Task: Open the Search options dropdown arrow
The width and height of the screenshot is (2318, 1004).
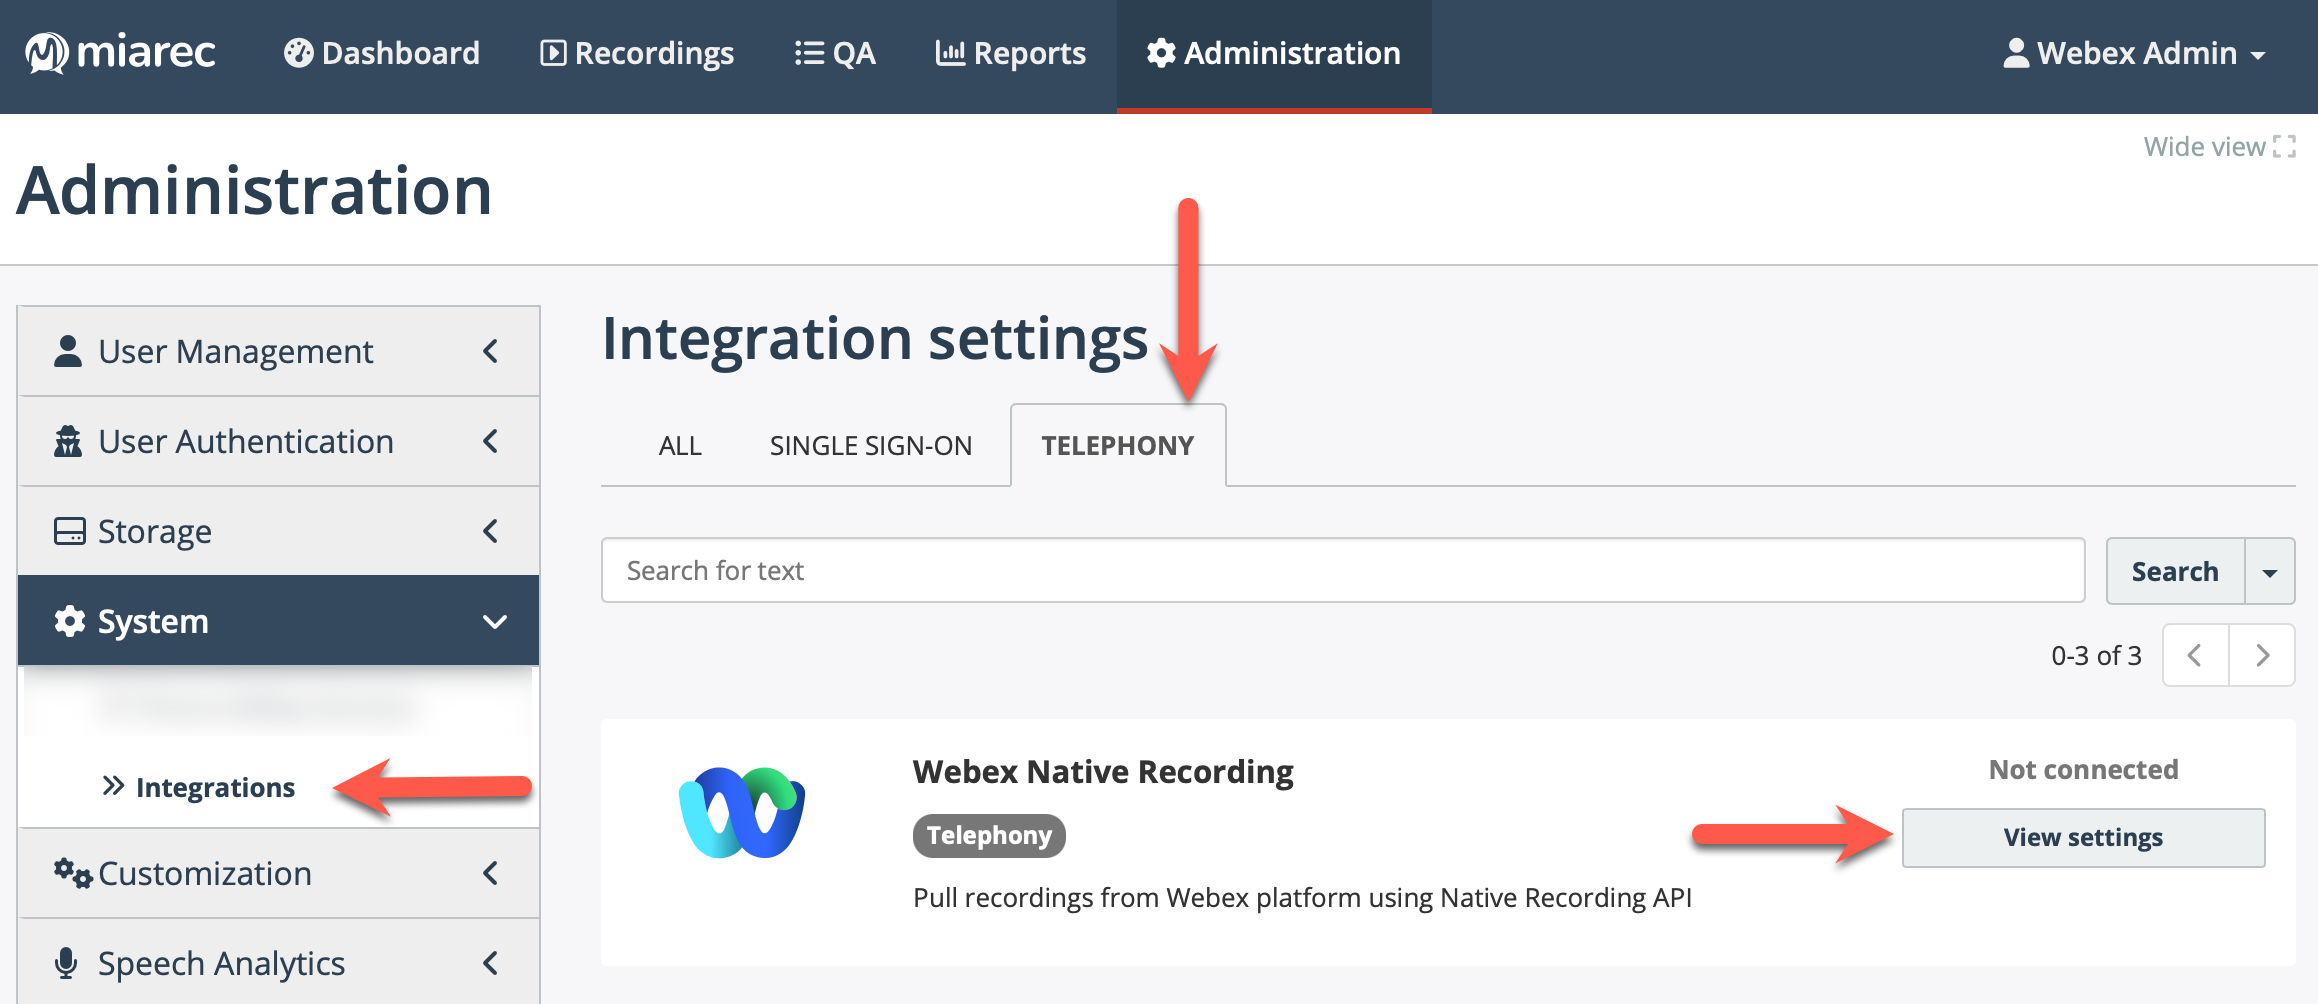Action: tap(2270, 571)
